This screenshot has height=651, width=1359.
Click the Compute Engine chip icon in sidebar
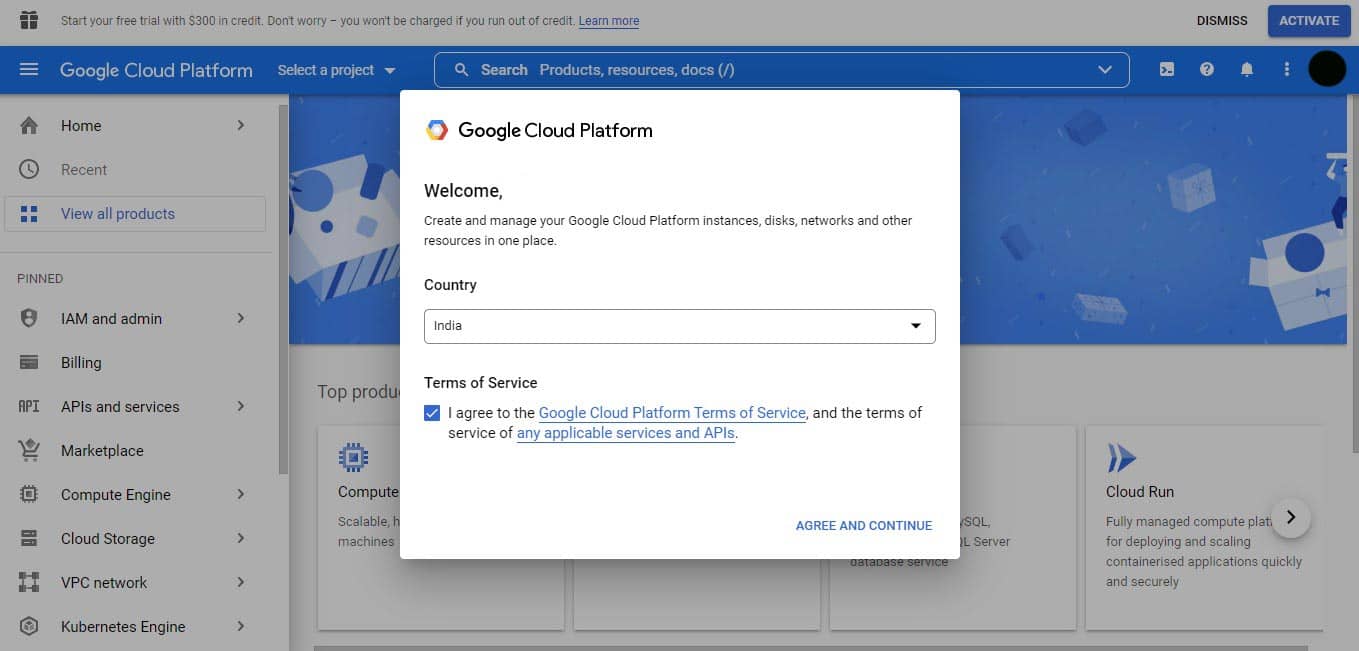(x=29, y=494)
